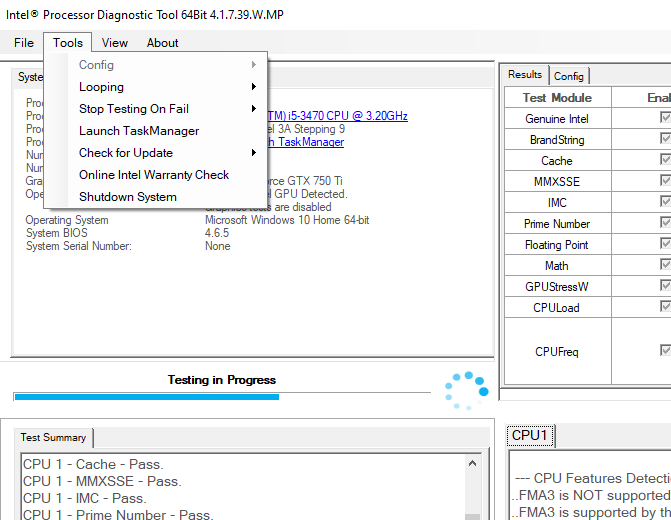Click the 'Testing in Progress' status text
The height and width of the screenshot is (520, 671).
tap(222, 380)
